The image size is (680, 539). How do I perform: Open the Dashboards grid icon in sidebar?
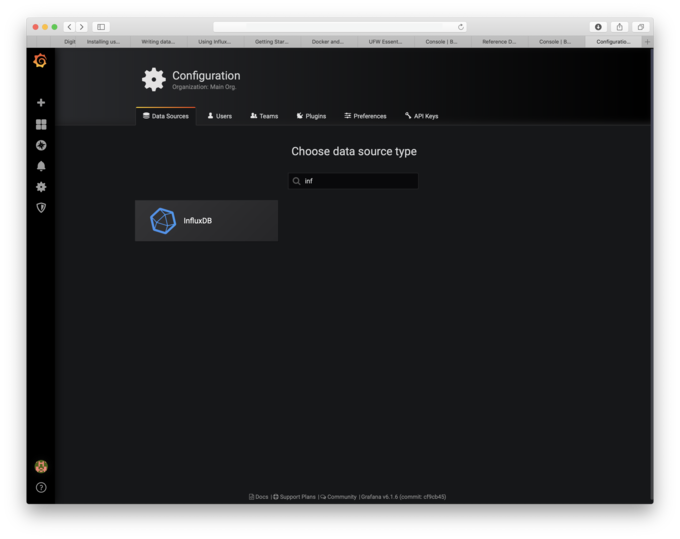coord(41,124)
